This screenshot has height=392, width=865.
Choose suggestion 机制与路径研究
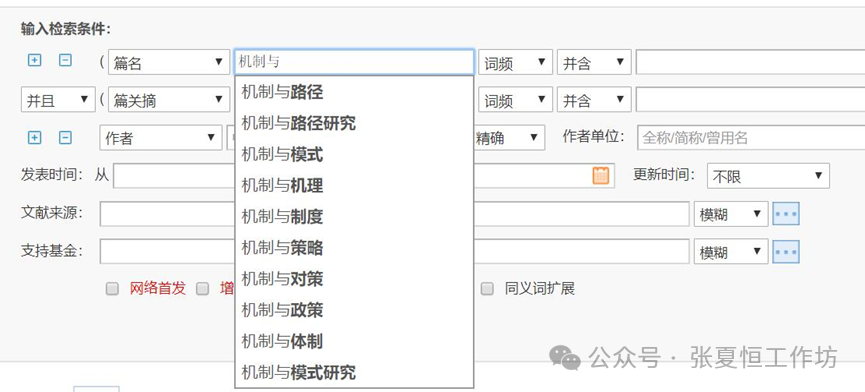[x=354, y=123]
